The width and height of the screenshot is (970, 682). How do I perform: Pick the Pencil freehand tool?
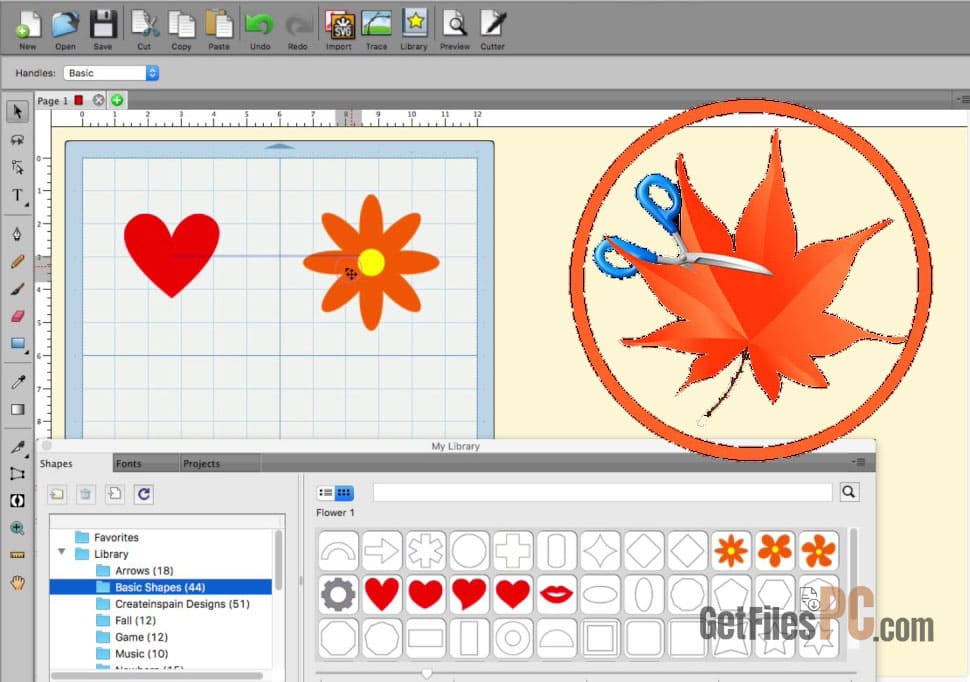tap(17, 262)
